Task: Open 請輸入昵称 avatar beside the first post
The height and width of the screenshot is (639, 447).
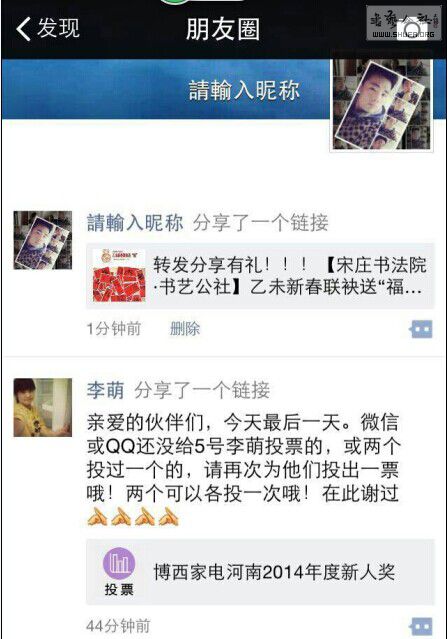Action: click(x=43, y=240)
